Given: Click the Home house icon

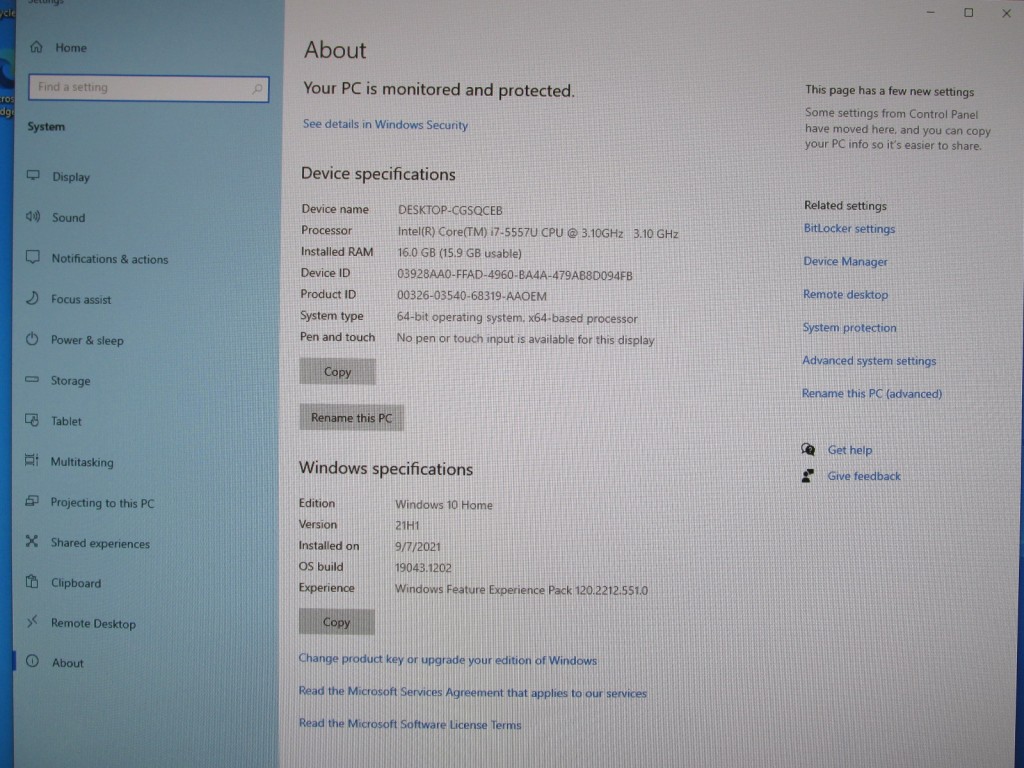Looking at the screenshot, I should point(37,47).
